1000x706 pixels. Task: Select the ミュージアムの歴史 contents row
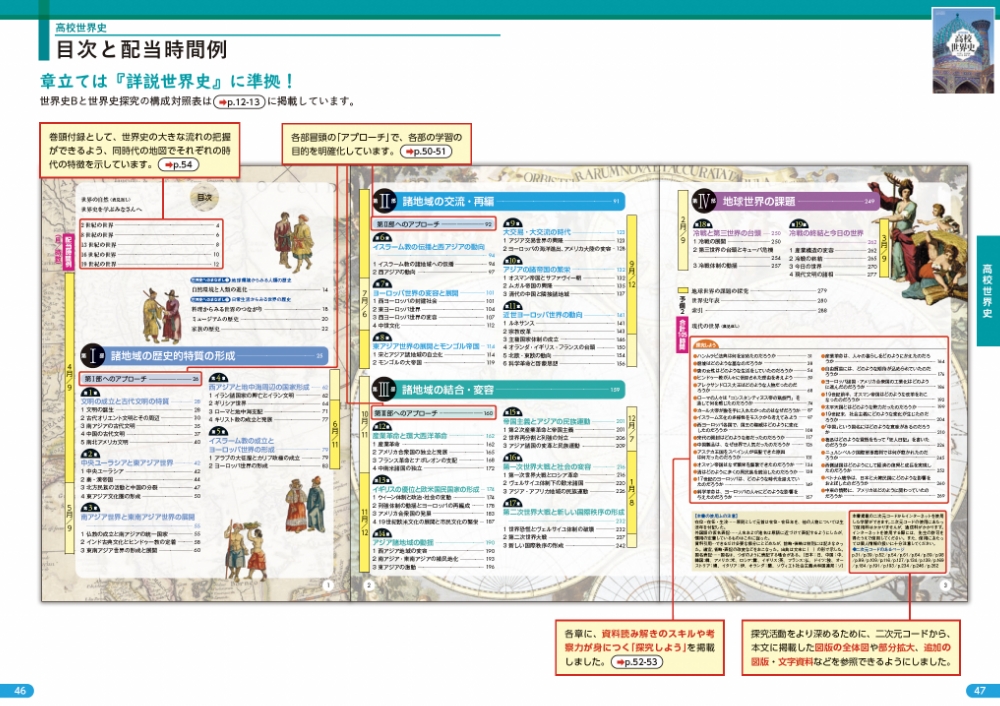[x=260, y=319]
